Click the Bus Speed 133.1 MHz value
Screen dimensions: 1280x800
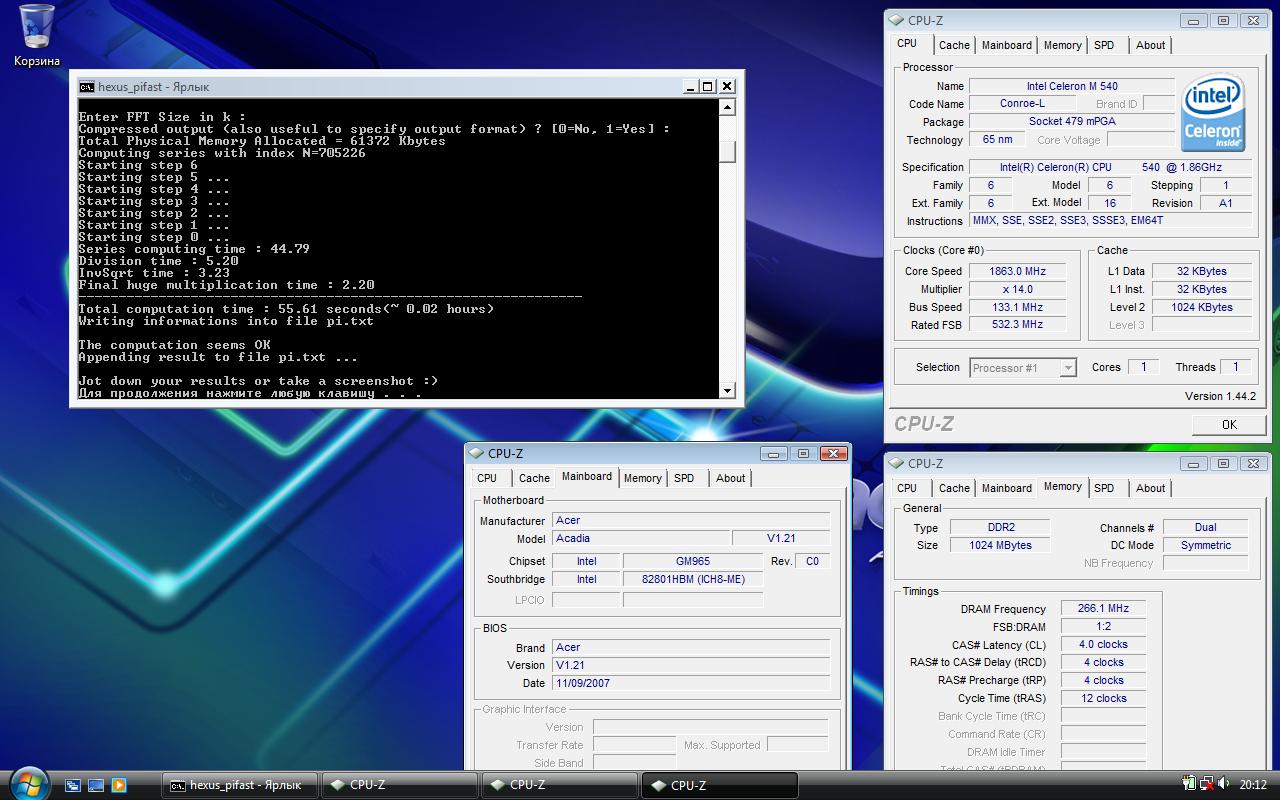1018,307
